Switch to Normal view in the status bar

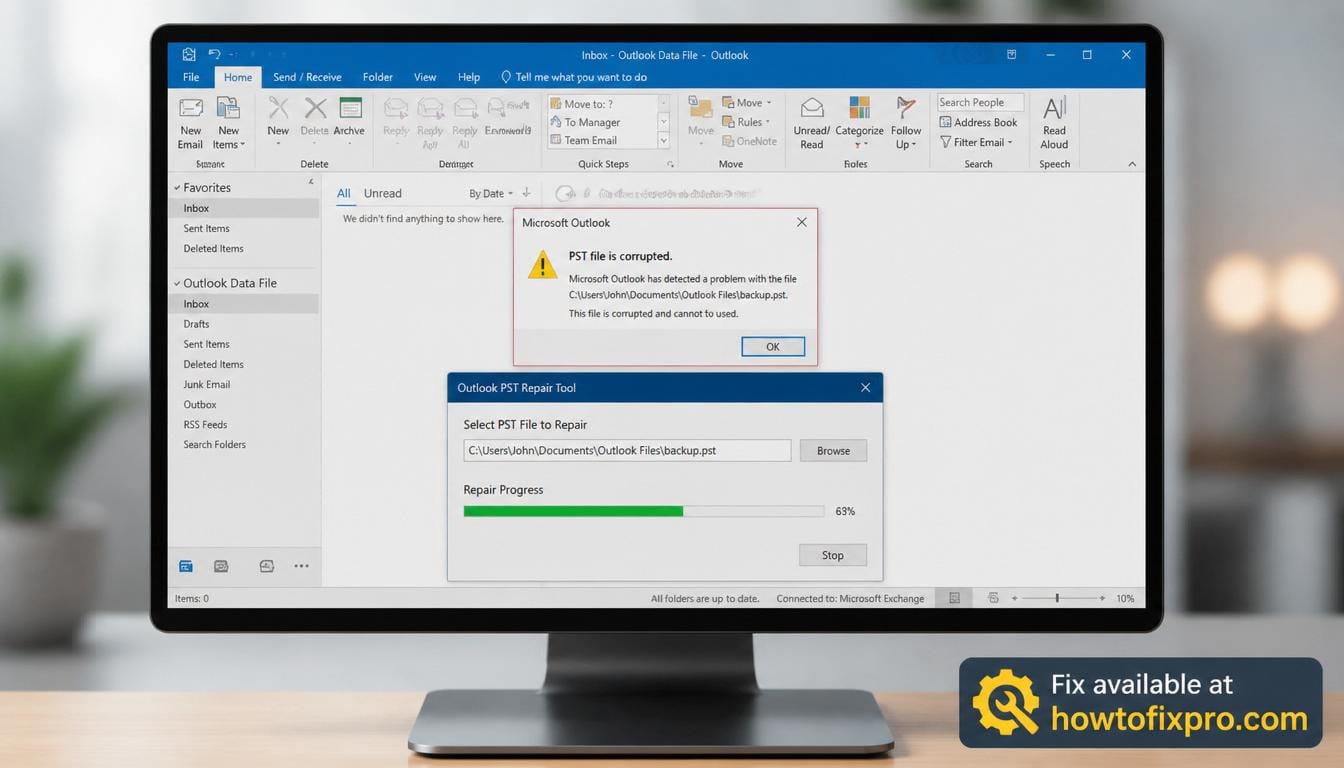click(954, 598)
